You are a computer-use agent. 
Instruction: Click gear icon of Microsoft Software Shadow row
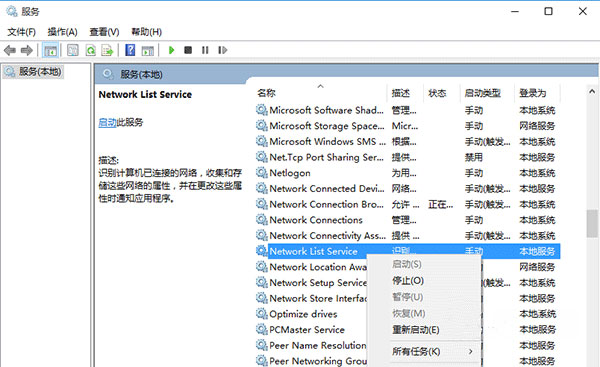[x=262, y=110]
